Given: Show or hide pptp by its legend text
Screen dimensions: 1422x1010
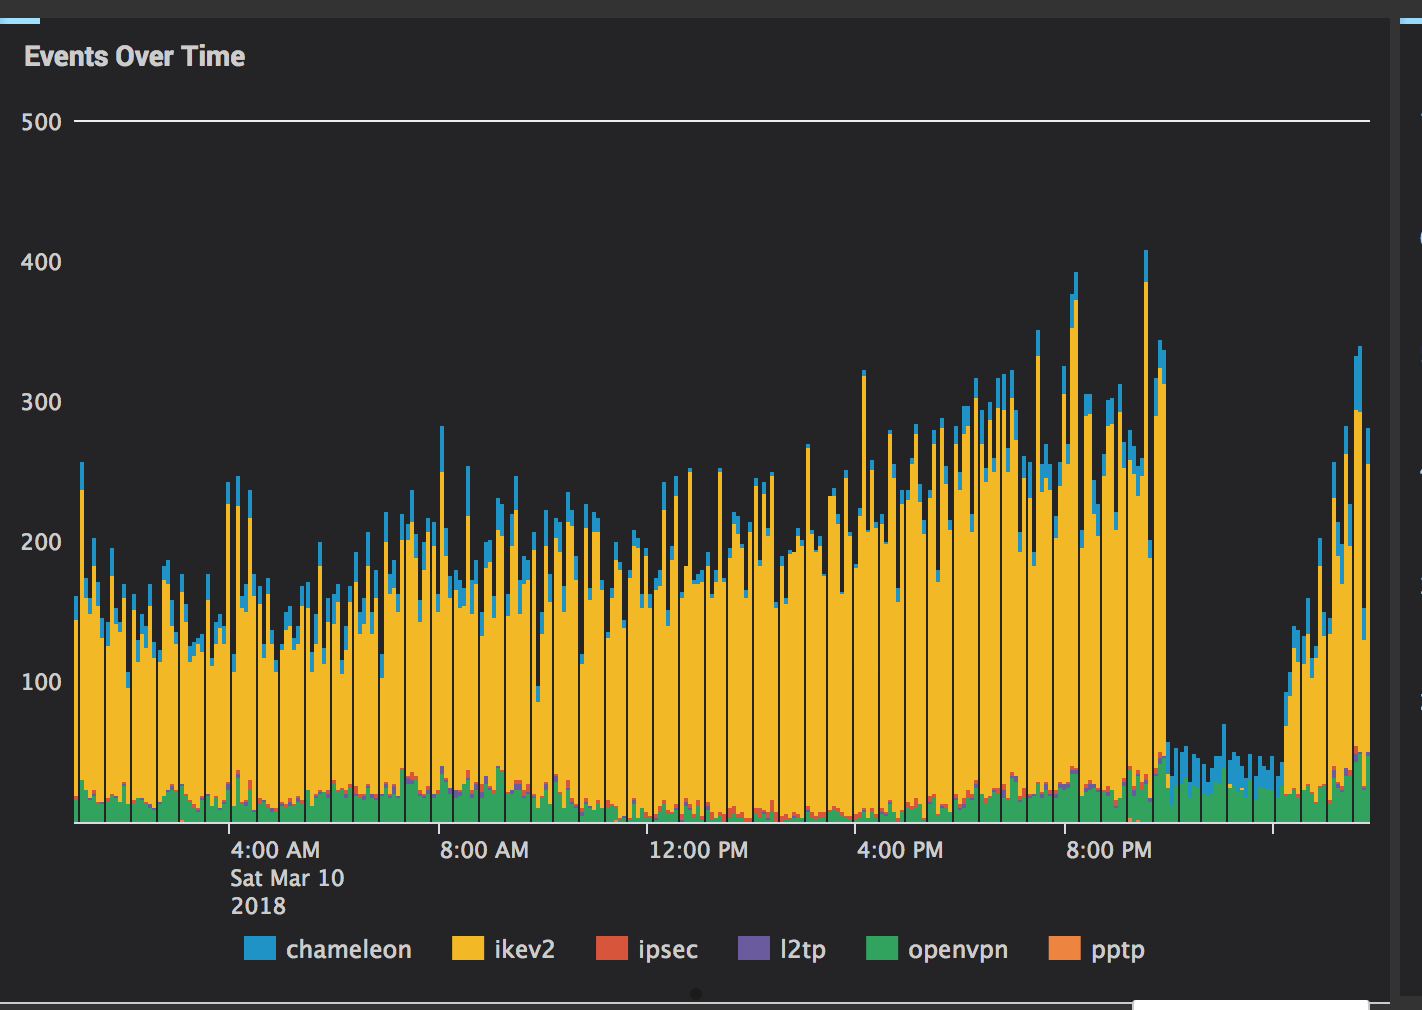Looking at the screenshot, I should pos(1117,949).
